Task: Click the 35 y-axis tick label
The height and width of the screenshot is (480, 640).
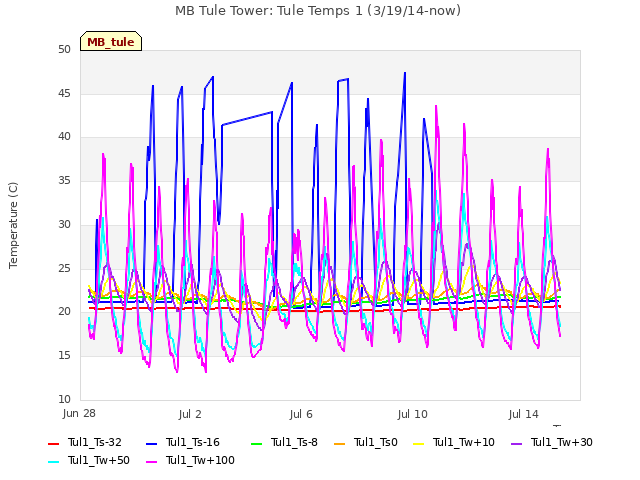Action: (x=64, y=180)
